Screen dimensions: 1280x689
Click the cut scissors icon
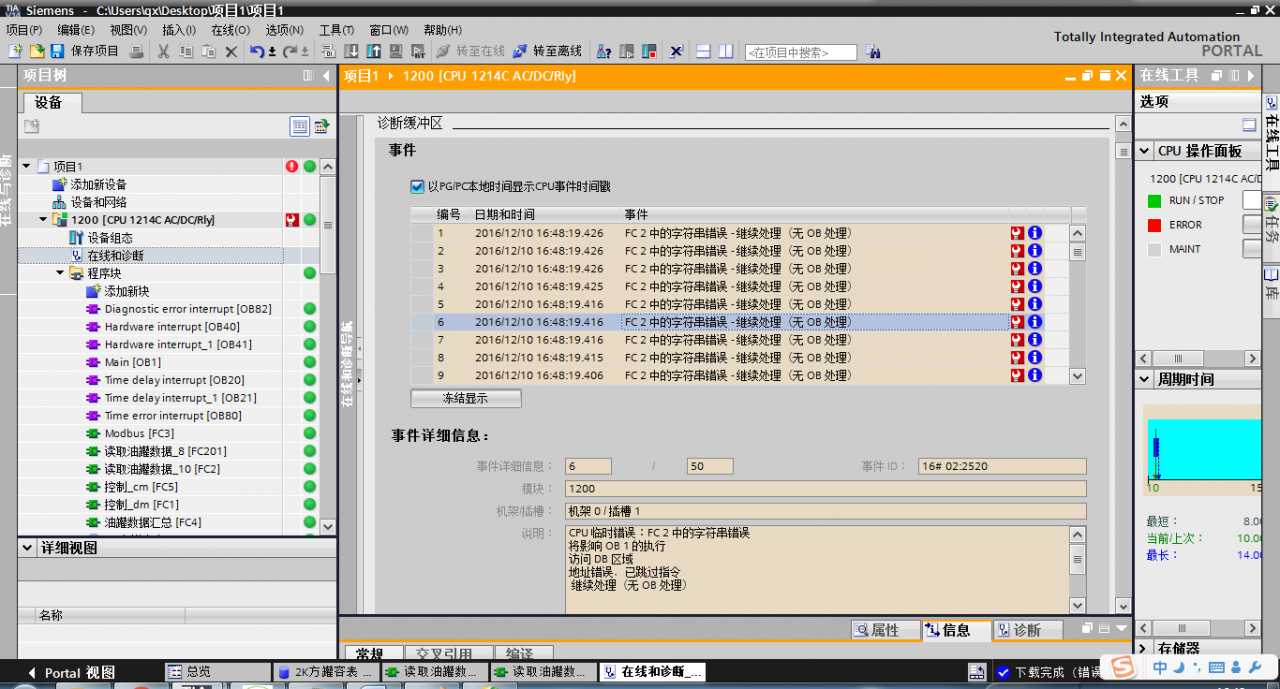pyautogui.click(x=164, y=51)
